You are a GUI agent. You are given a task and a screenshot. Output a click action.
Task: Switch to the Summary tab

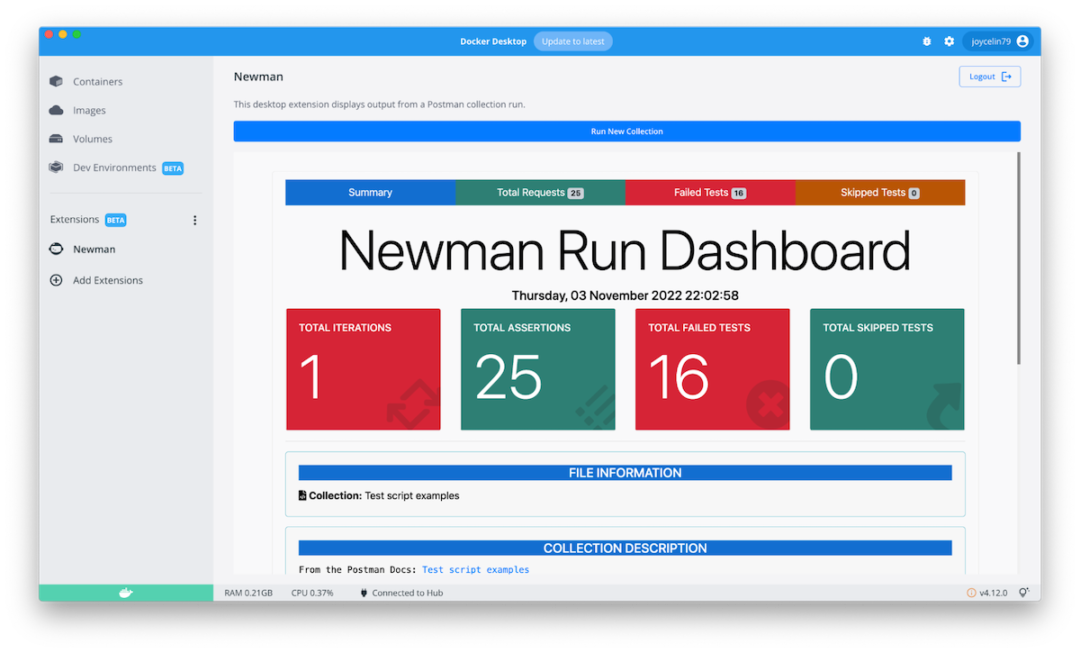[x=370, y=192]
